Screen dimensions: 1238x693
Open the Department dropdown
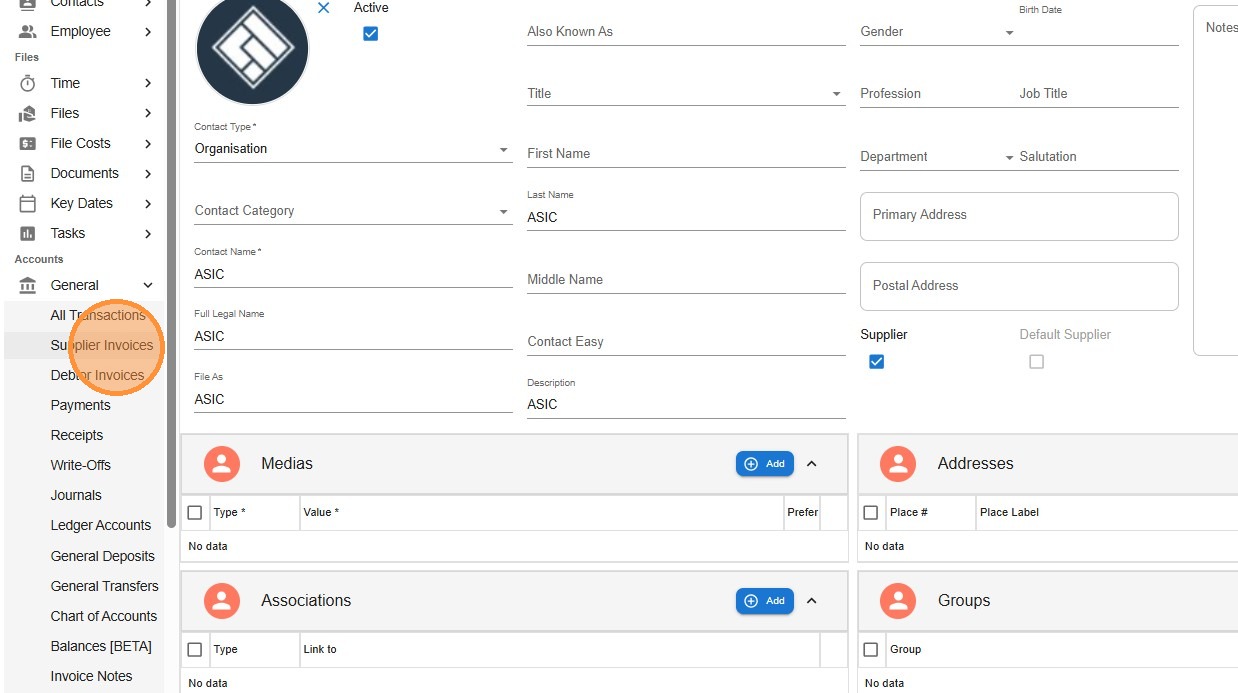tap(937, 157)
